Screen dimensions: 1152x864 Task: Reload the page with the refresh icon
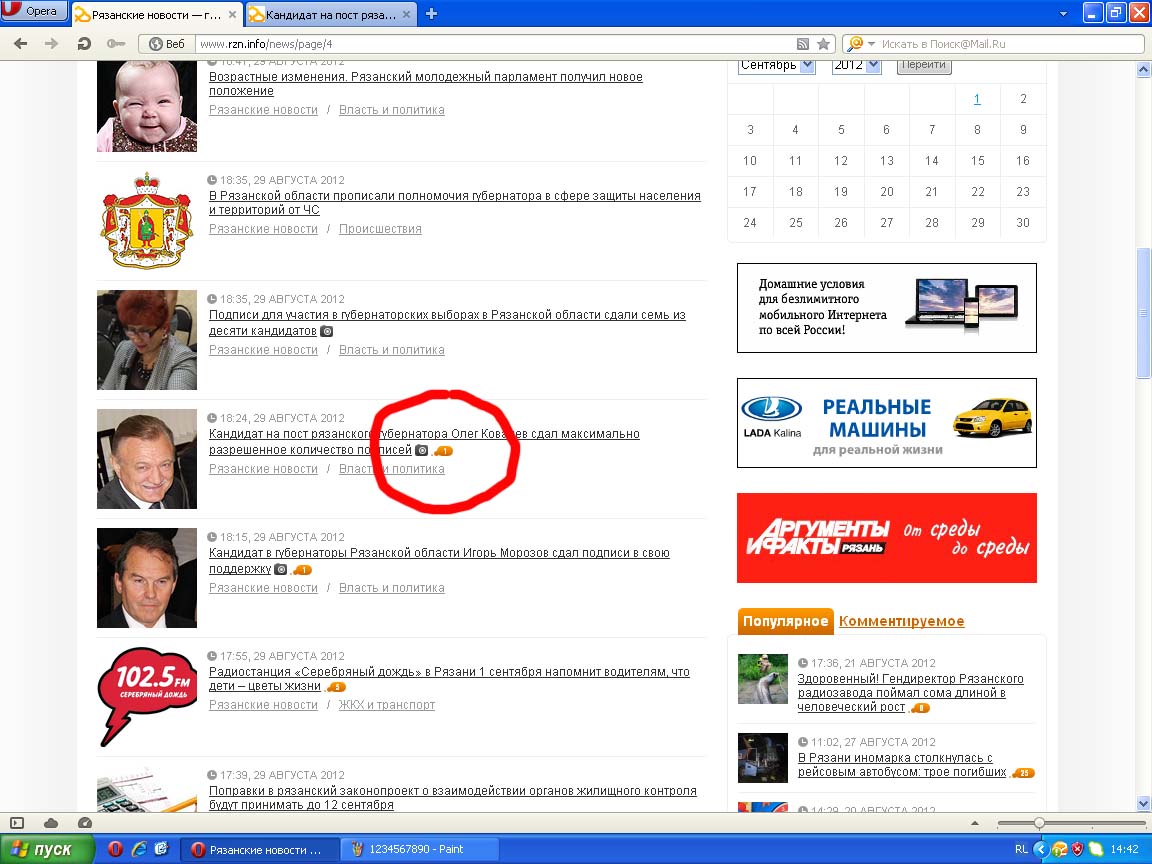click(x=84, y=44)
